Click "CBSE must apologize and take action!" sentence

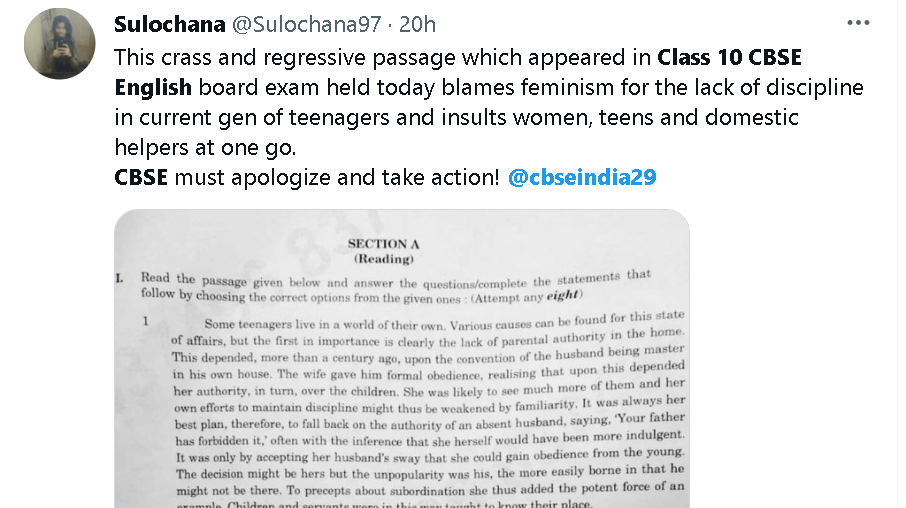pos(306,179)
